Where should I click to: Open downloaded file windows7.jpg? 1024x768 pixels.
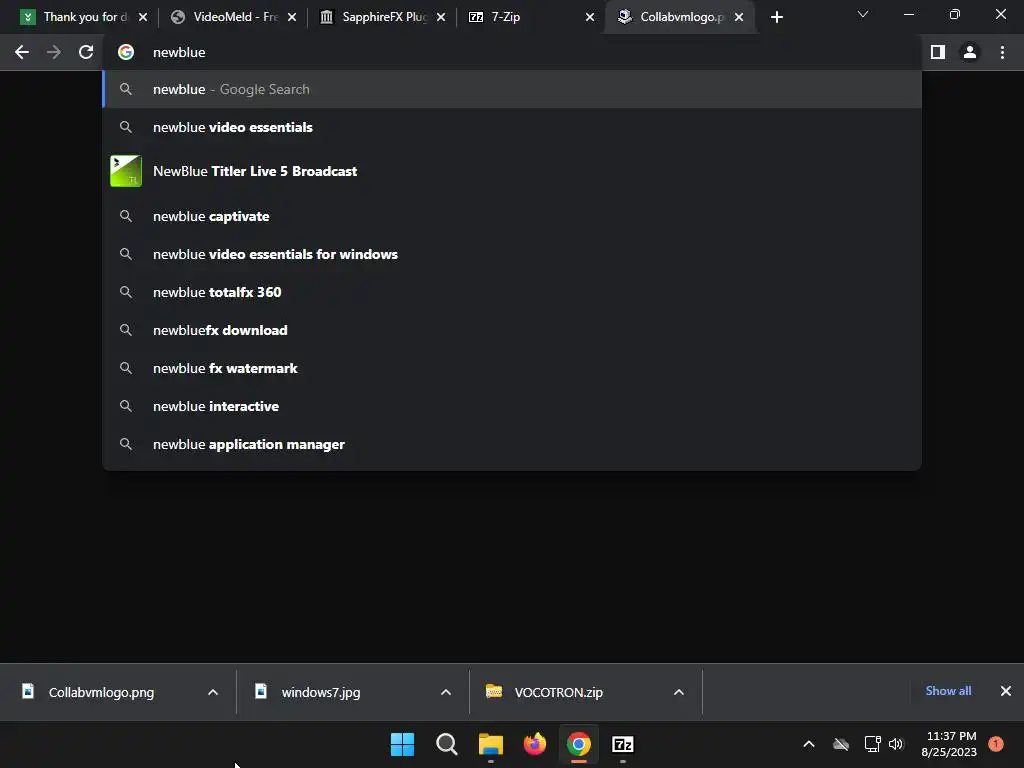tap(321, 692)
